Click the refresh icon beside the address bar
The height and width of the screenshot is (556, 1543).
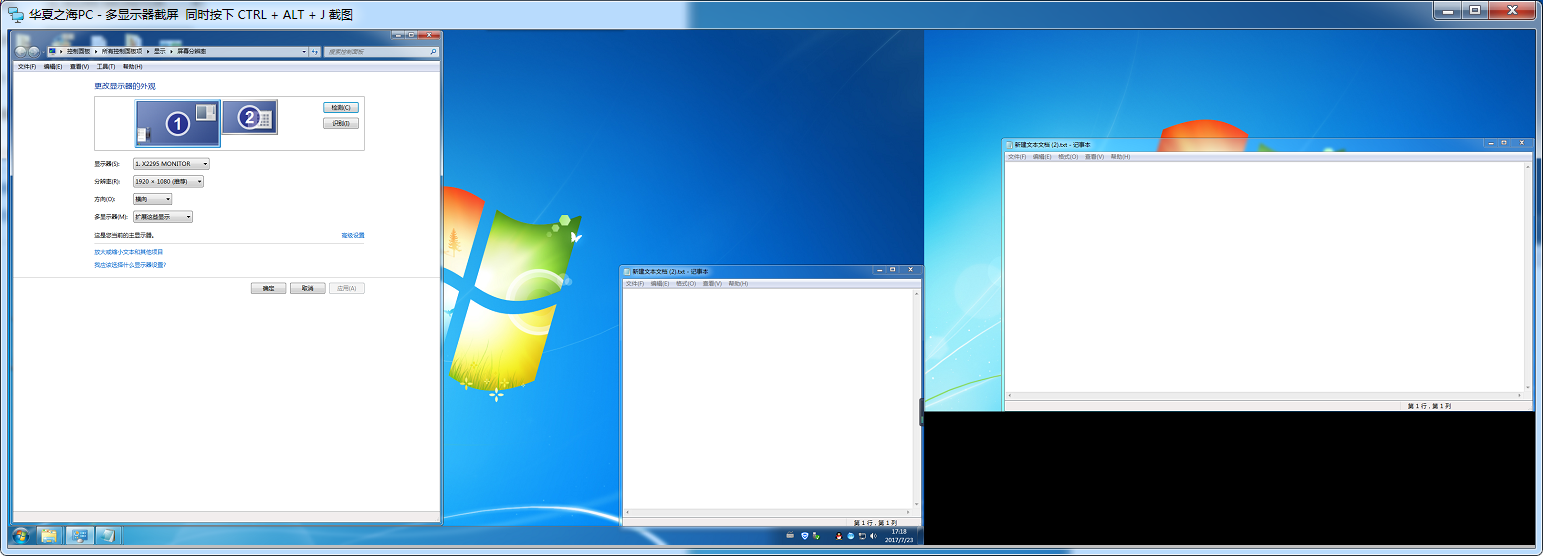pos(315,51)
